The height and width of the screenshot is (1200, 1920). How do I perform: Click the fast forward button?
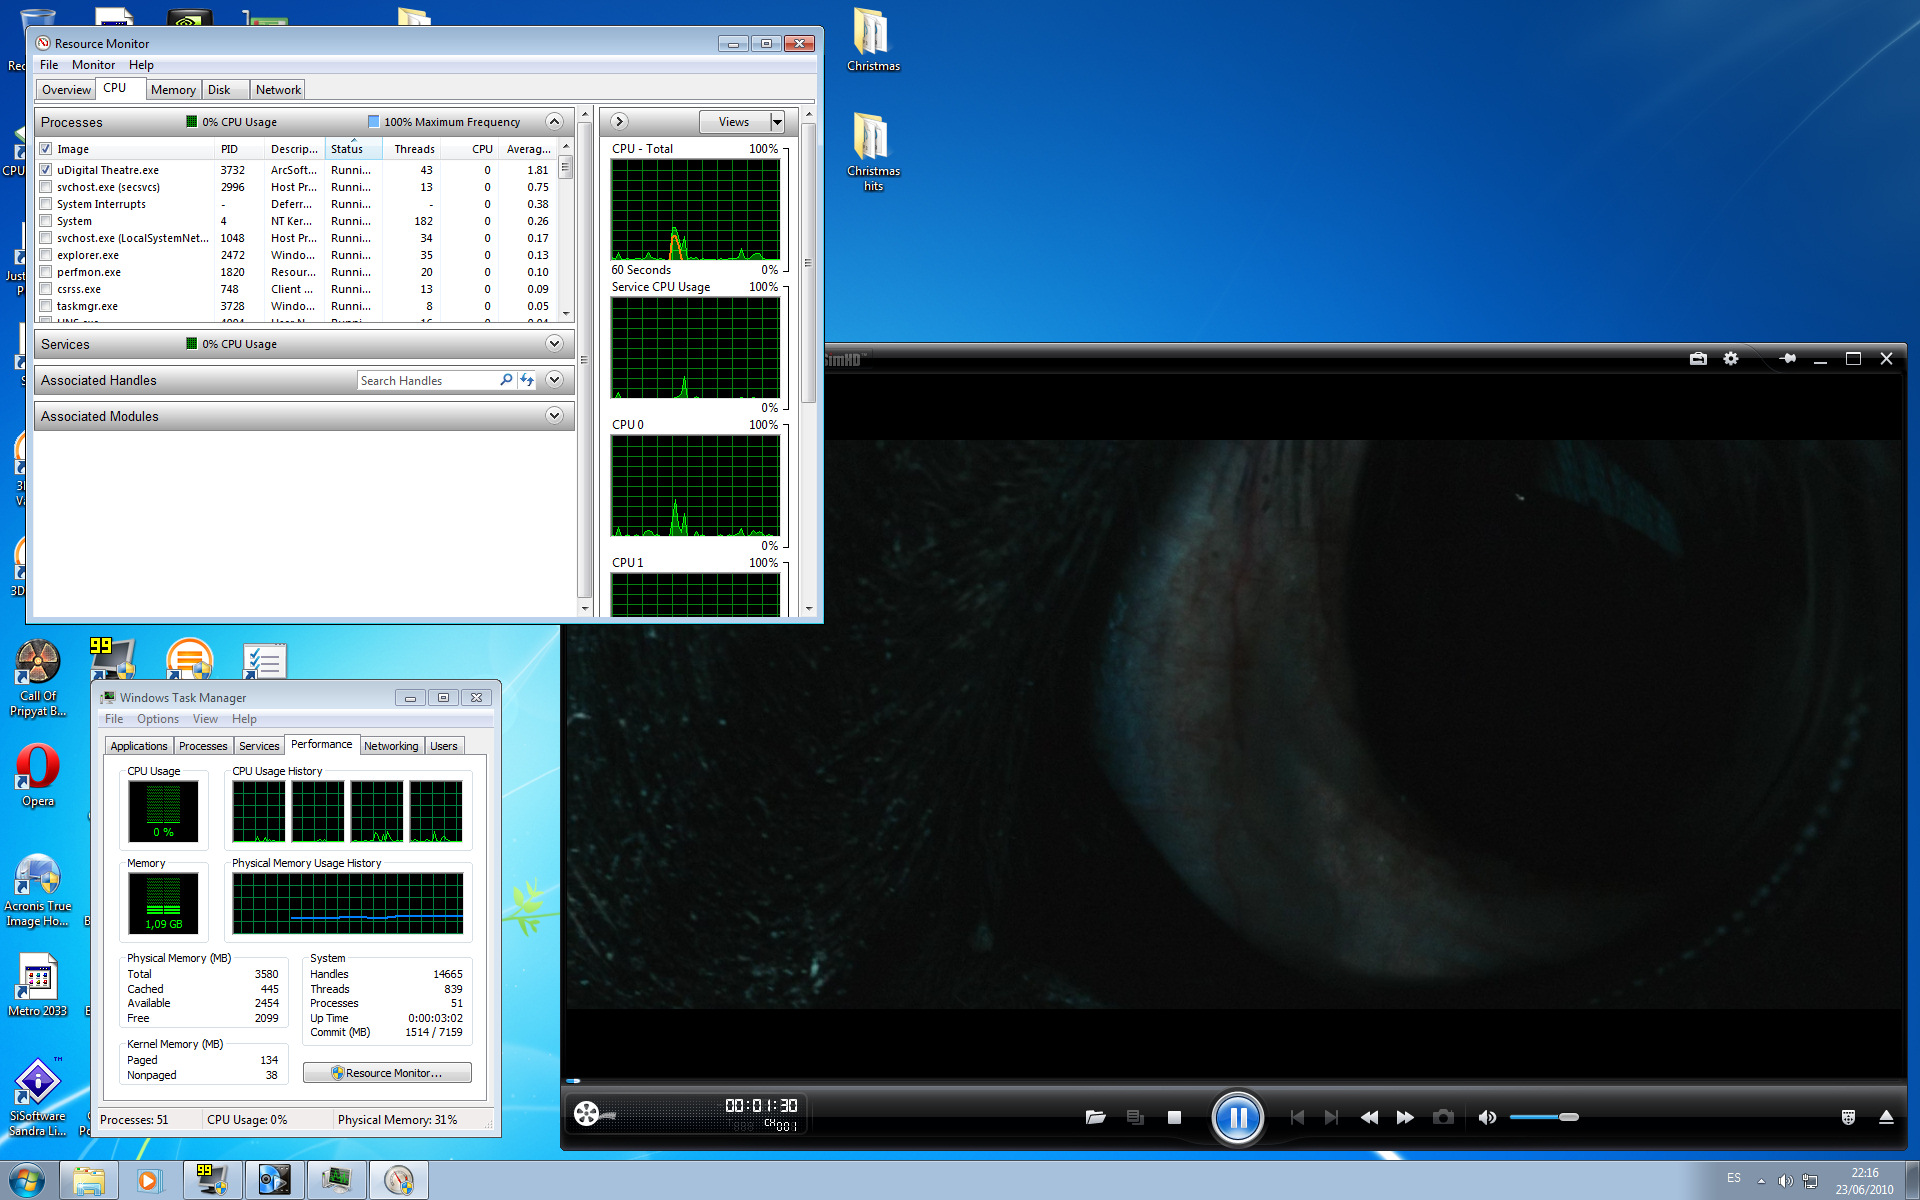[x=1405, y=1117]
